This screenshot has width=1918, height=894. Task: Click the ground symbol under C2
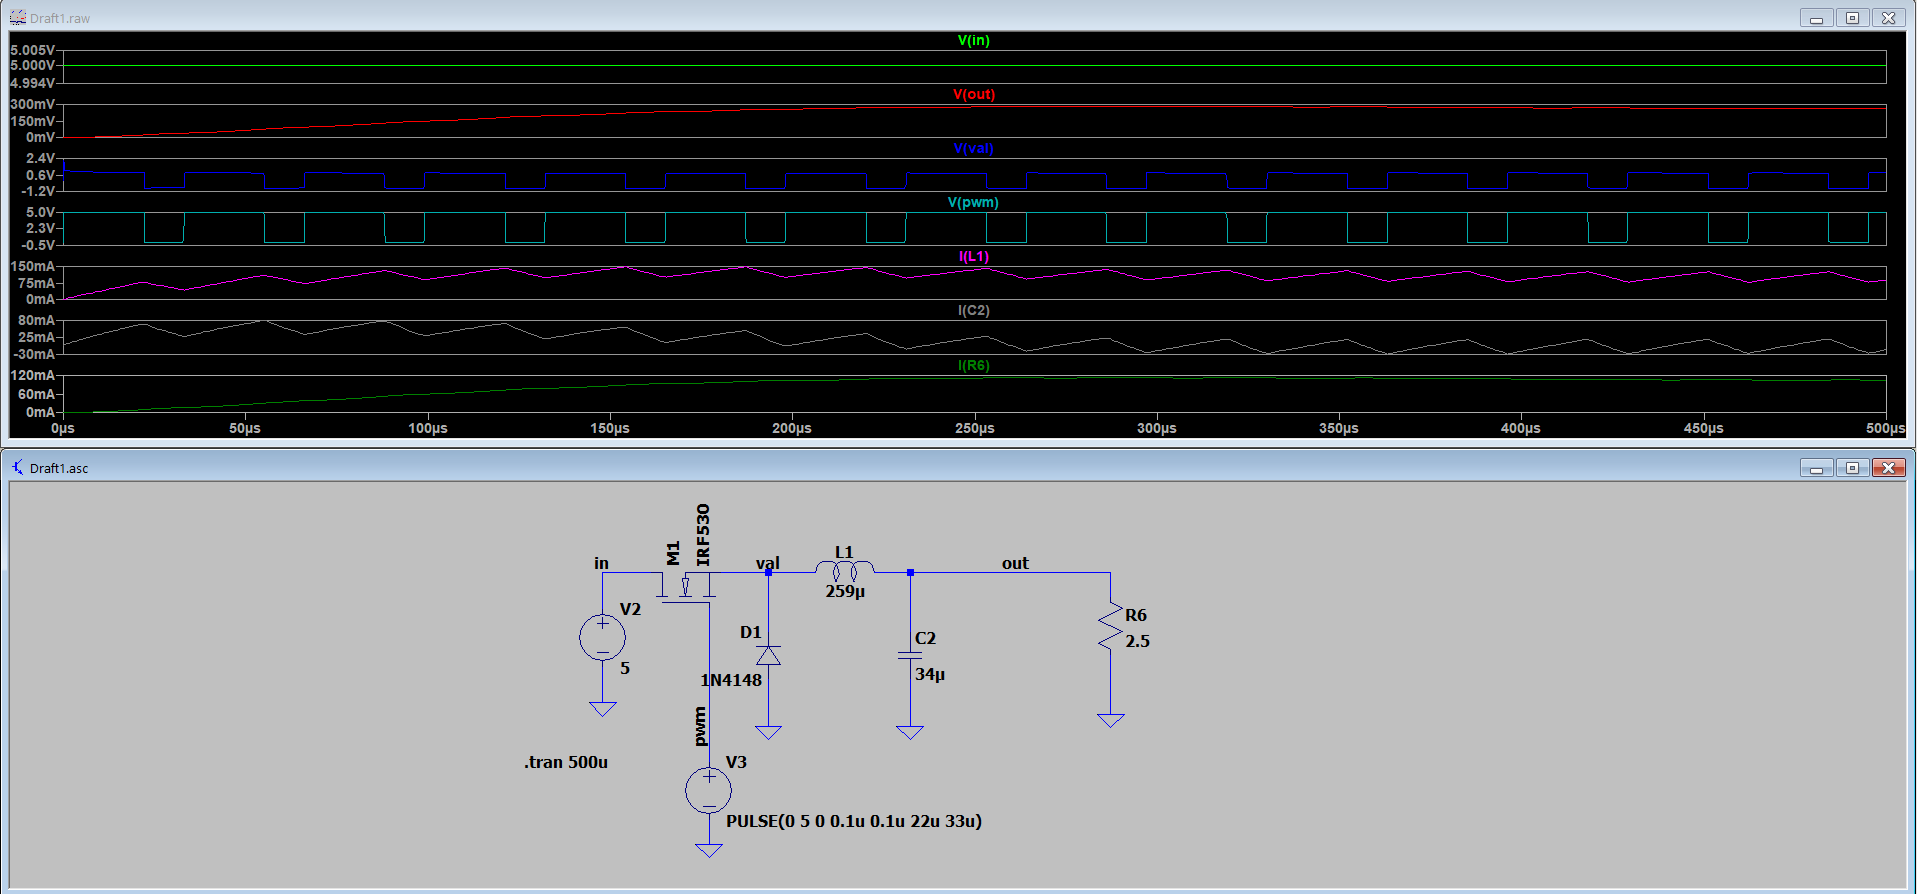(x=910, y=732)
